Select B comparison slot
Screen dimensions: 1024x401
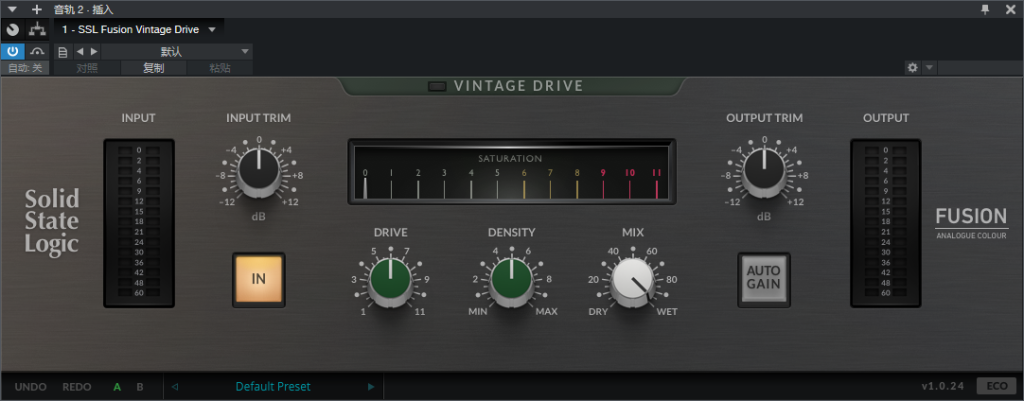tap(140, 387)
